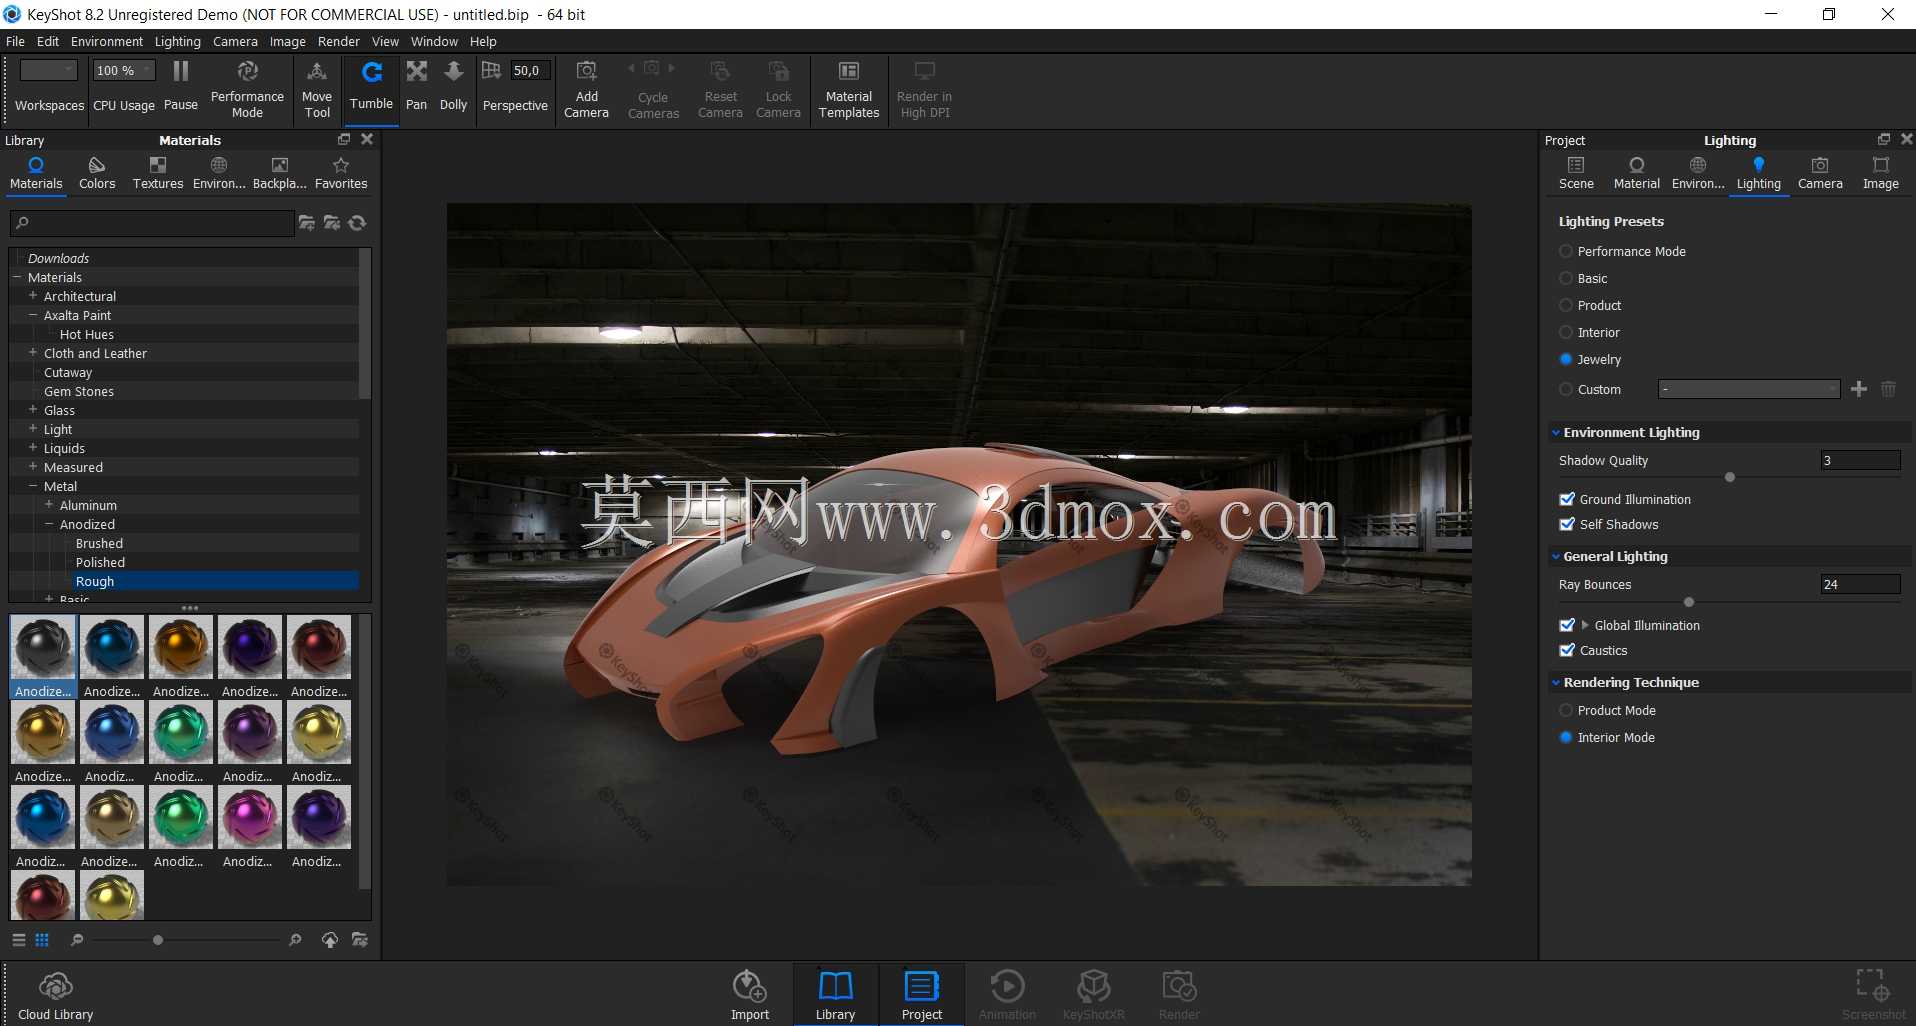This screenshot has width=1916, height=1026.
Task: Collapse the Metal materials folder
Action: pyautogui.click(x=33, y=486)
